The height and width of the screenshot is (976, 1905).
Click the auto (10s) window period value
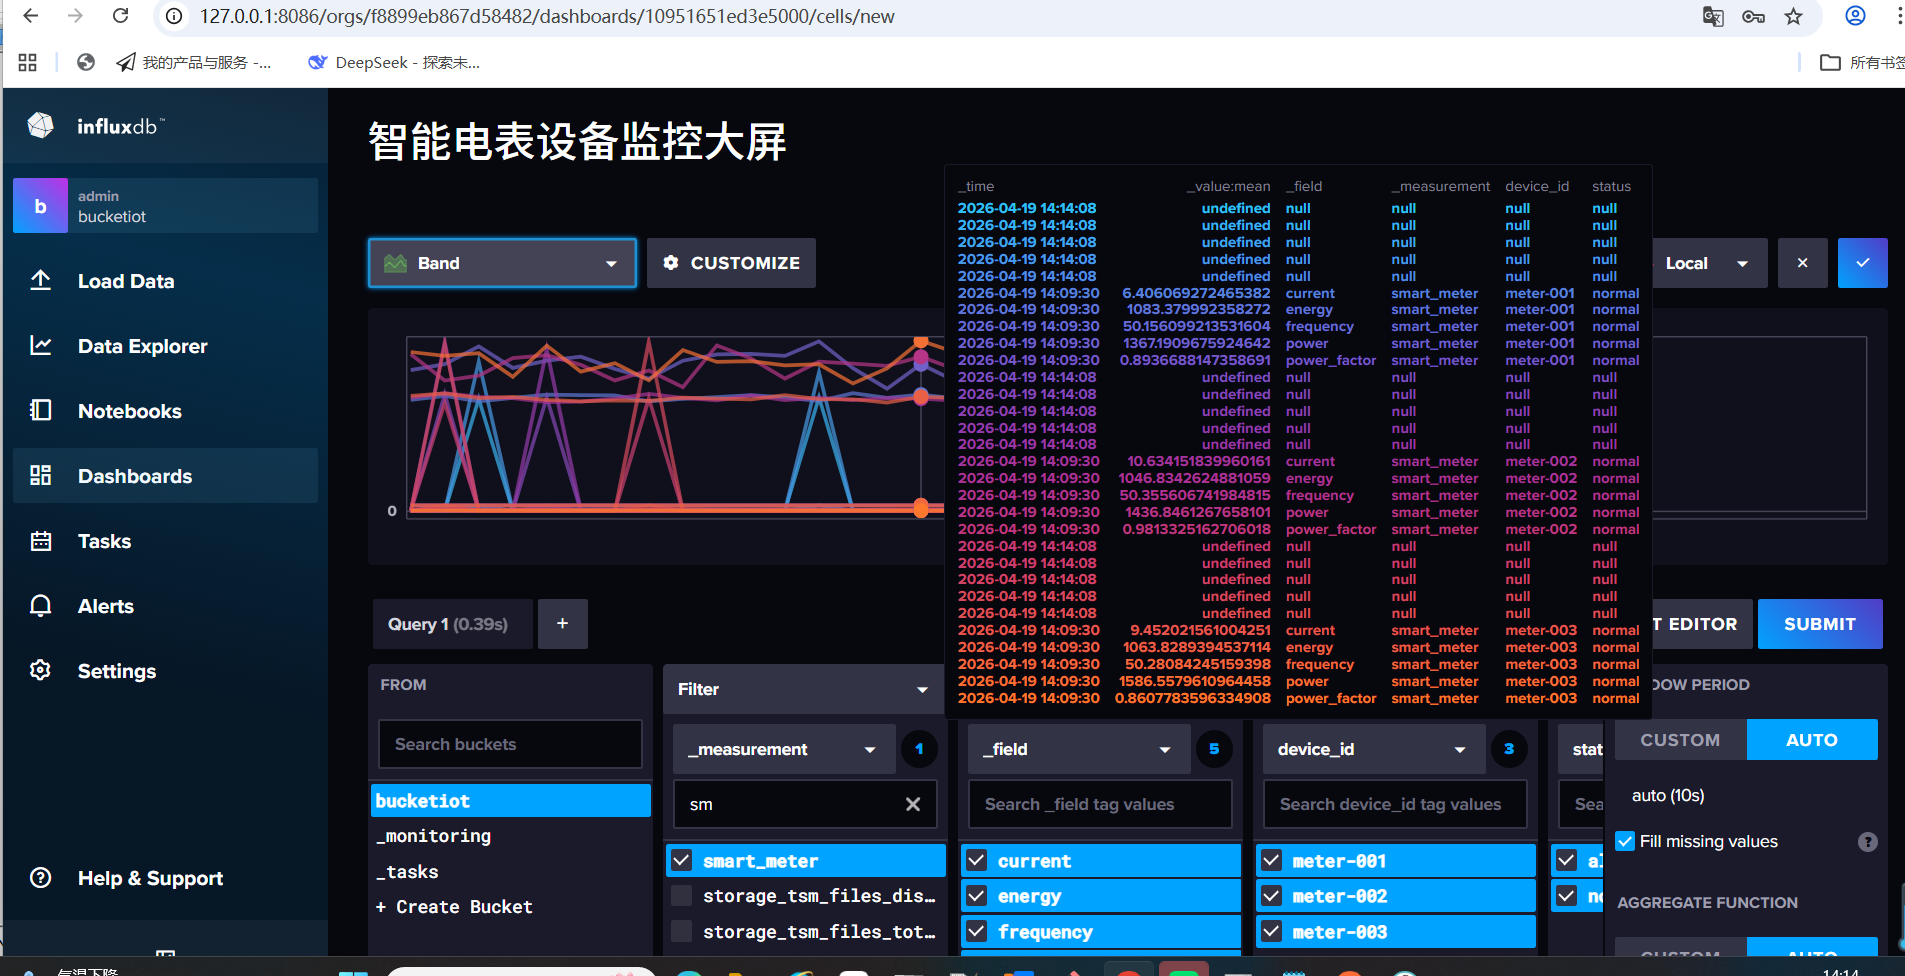(x=1668, y=795)
